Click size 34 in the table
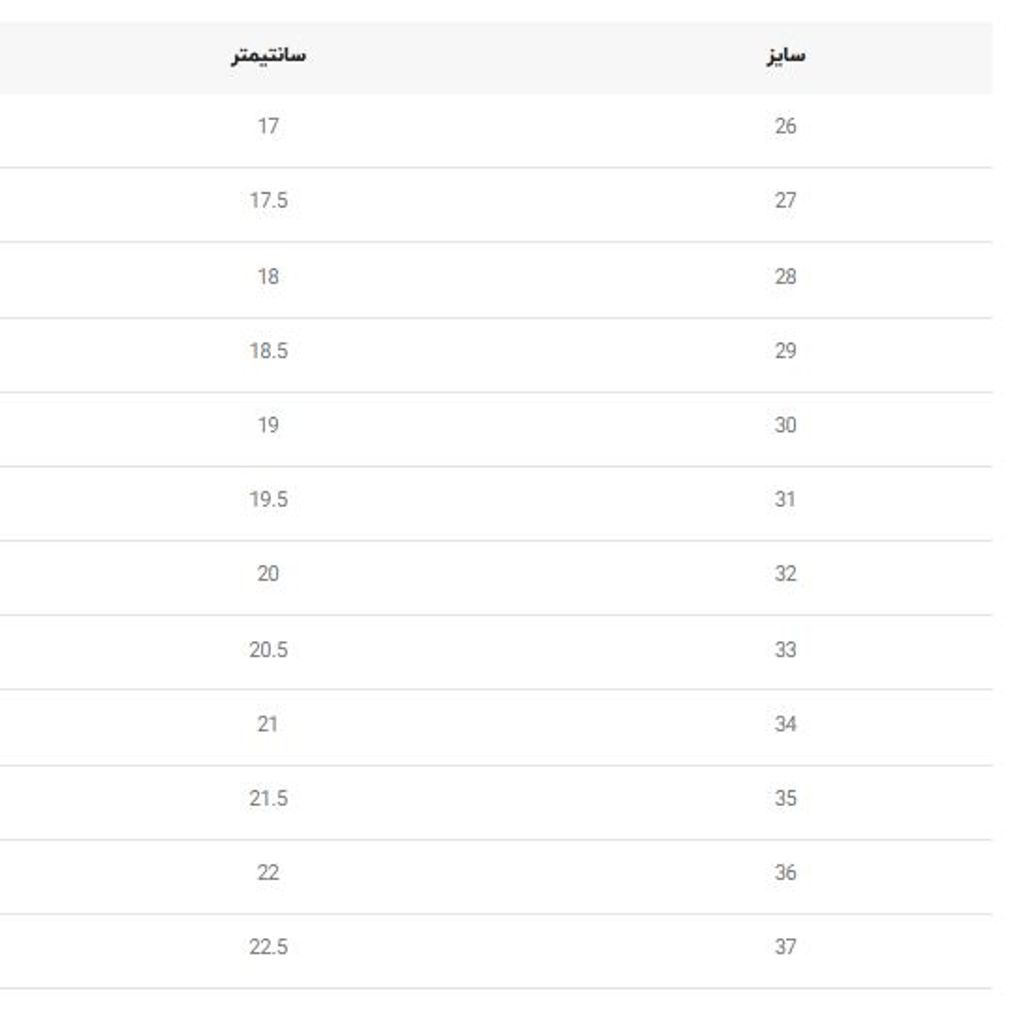This screenshot has height=1024, width=1024. pos(785,724)
